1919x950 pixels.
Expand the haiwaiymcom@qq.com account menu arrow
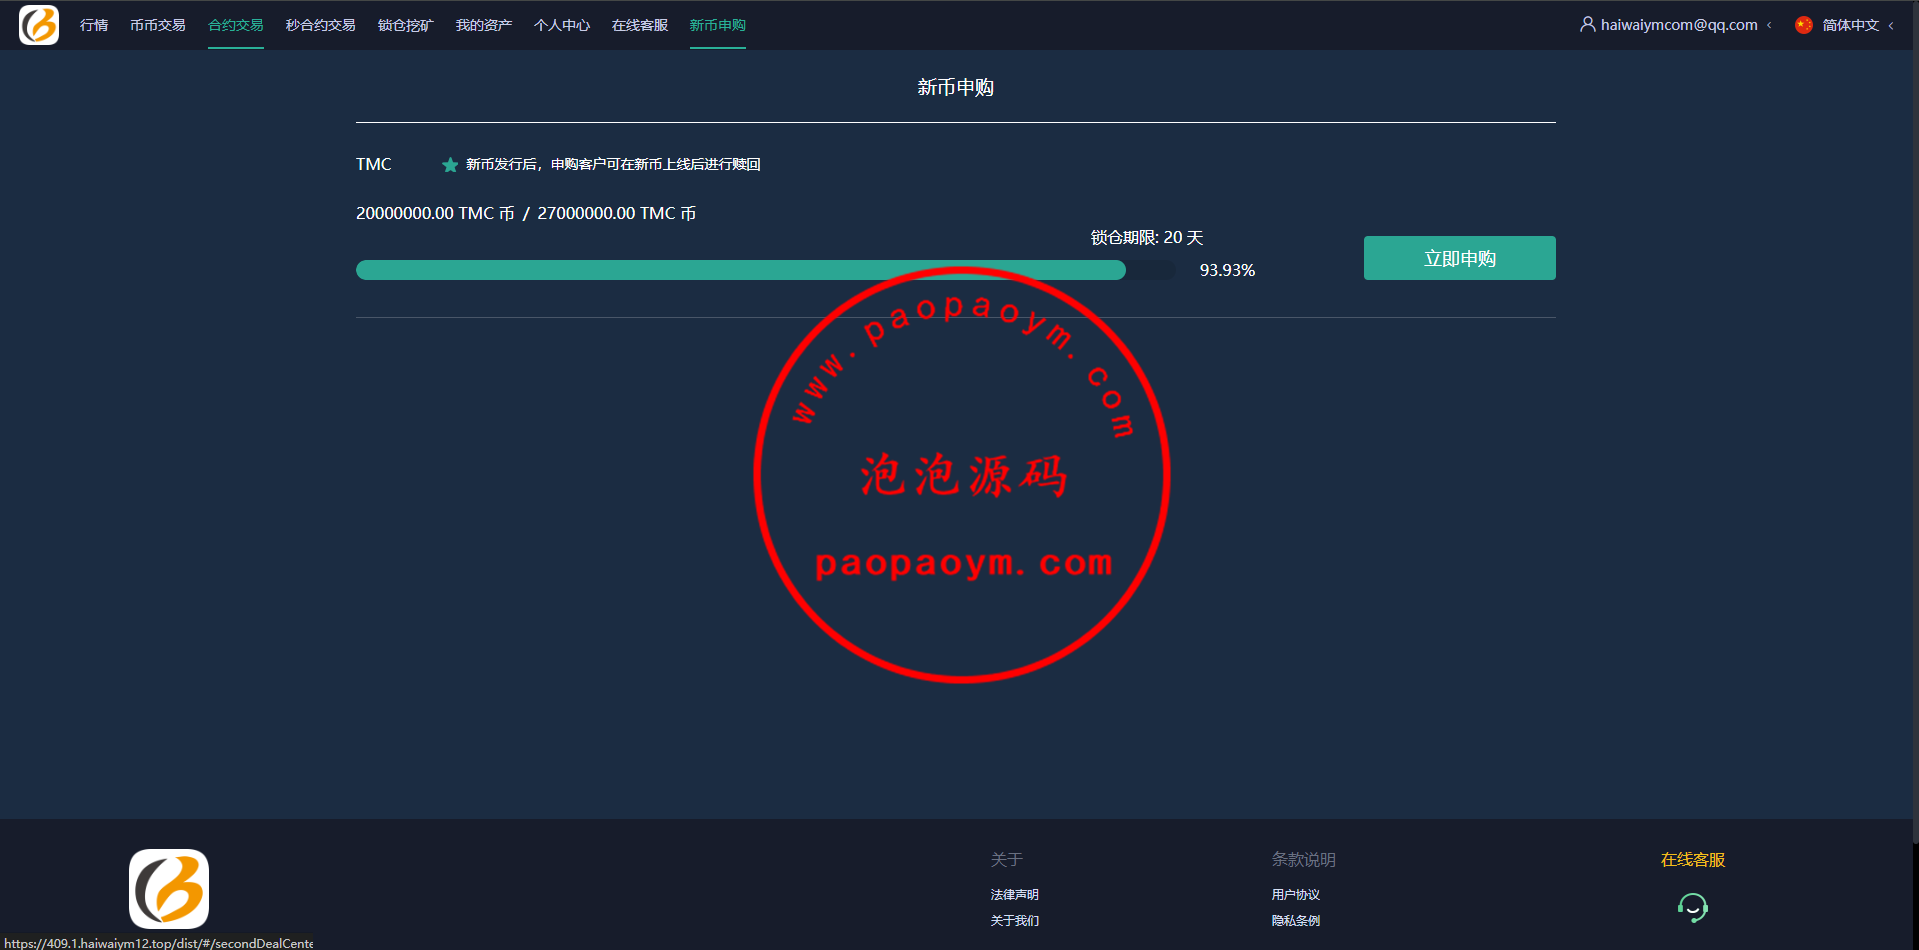[x=1769, y=26]
